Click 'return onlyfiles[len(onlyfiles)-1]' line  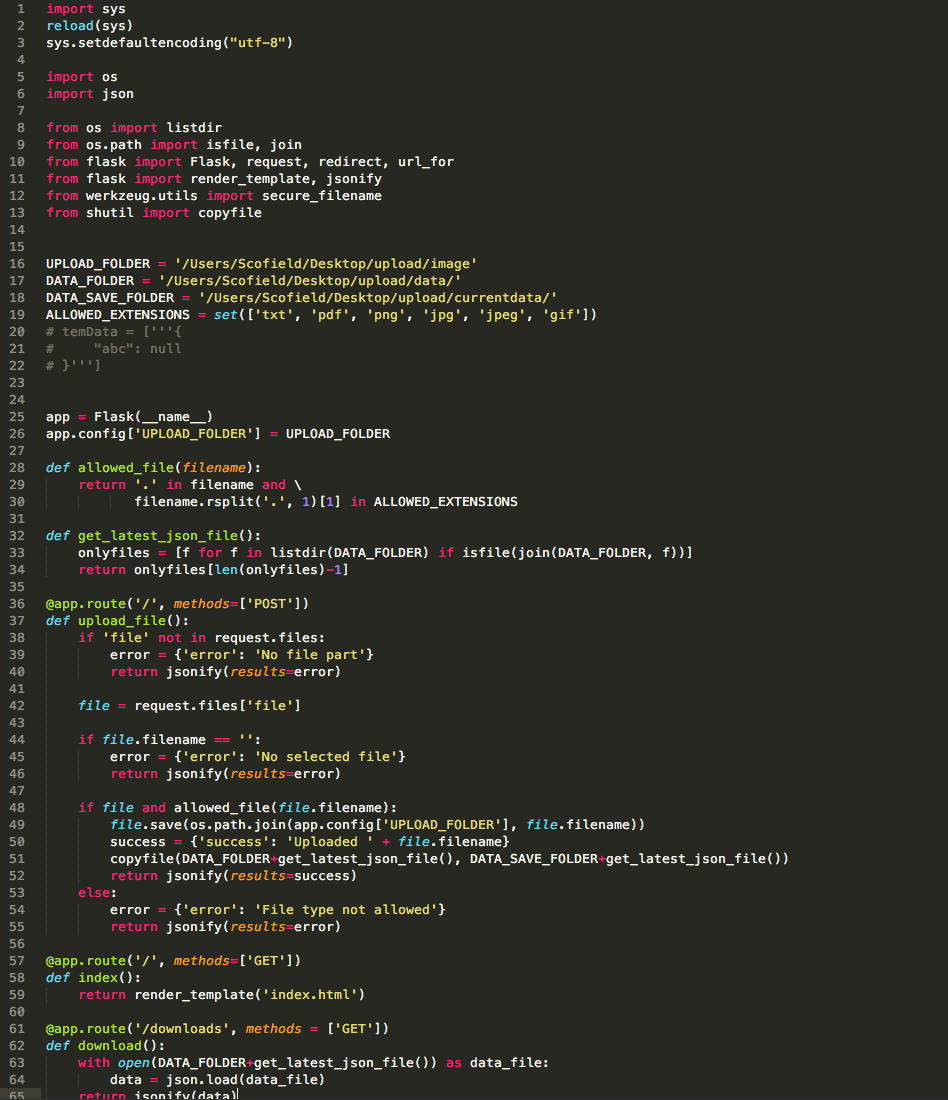213,570
